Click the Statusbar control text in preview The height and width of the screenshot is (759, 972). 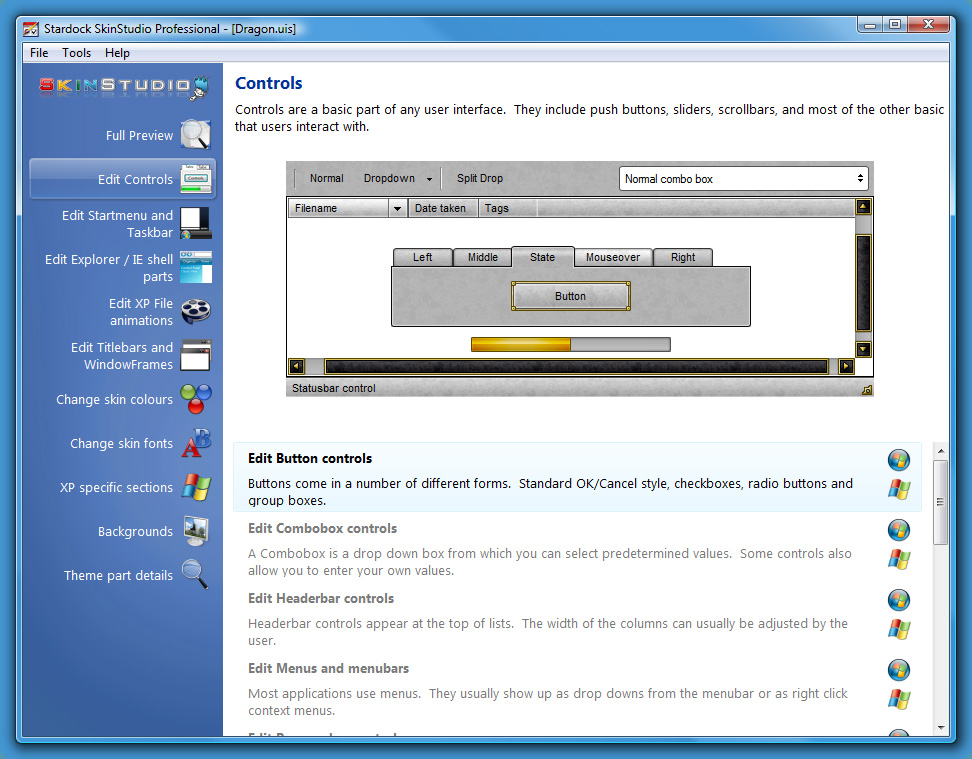334,388
